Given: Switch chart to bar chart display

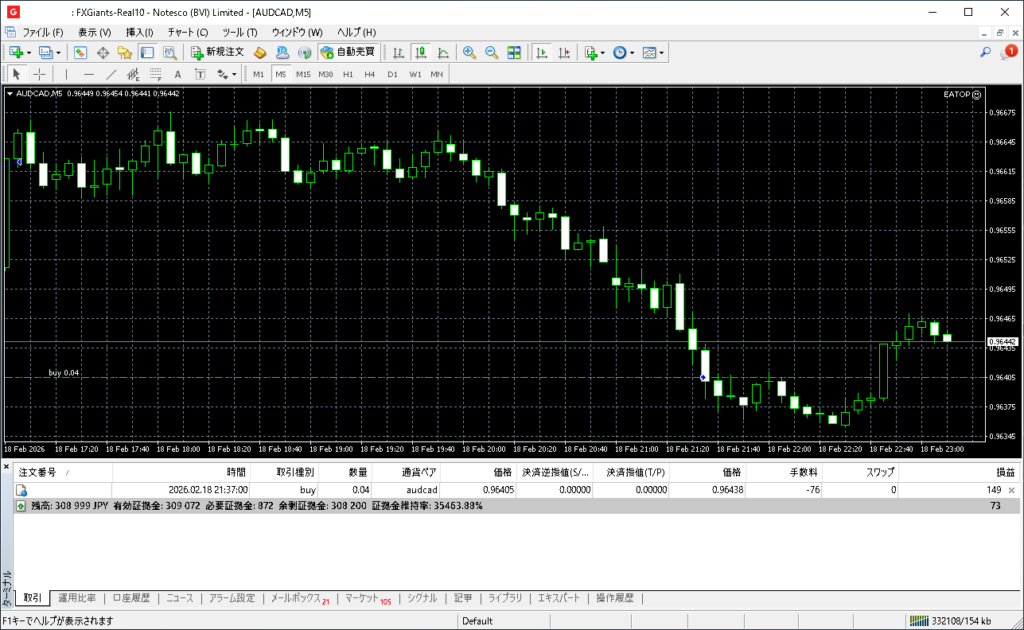Looking at the screenshot, I should pos(398,52).
